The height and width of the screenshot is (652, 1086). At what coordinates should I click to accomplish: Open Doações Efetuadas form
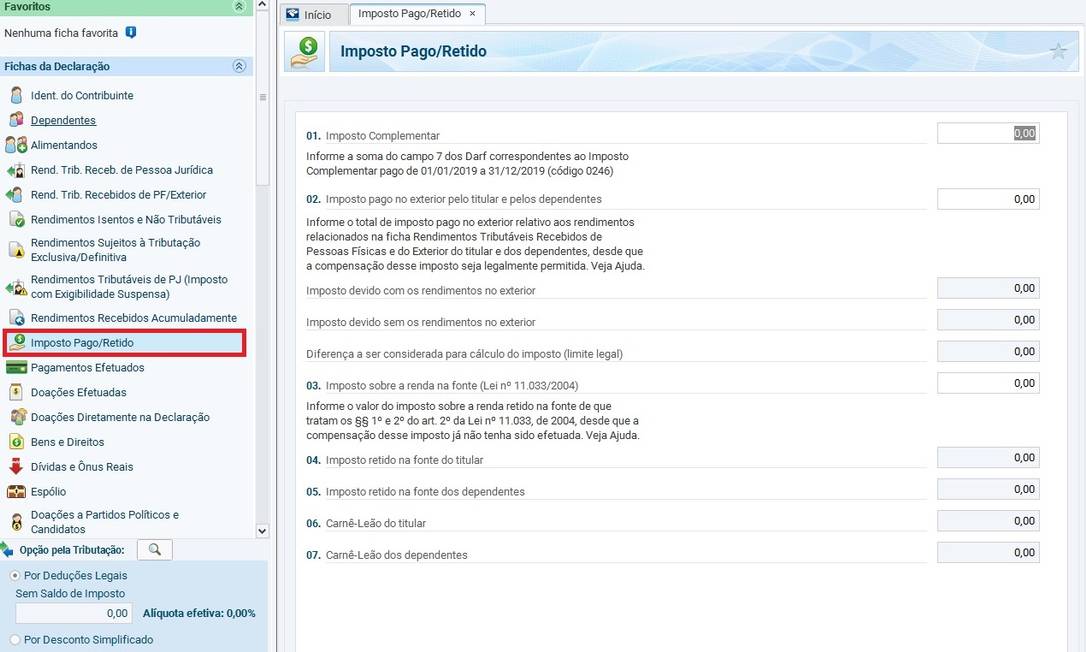(78, 392)
